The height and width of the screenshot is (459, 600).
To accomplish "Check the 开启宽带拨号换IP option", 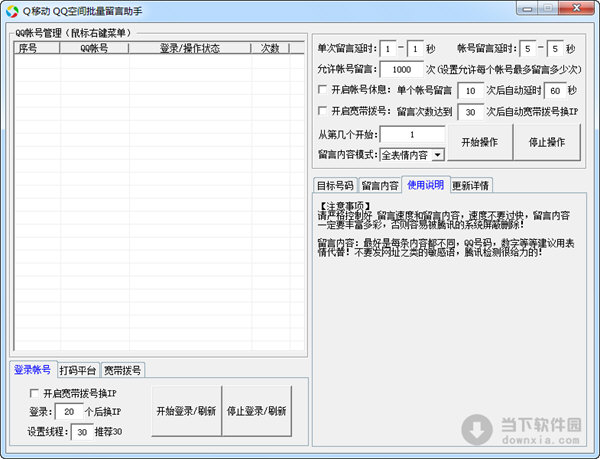I will click(x=36, y=393).
